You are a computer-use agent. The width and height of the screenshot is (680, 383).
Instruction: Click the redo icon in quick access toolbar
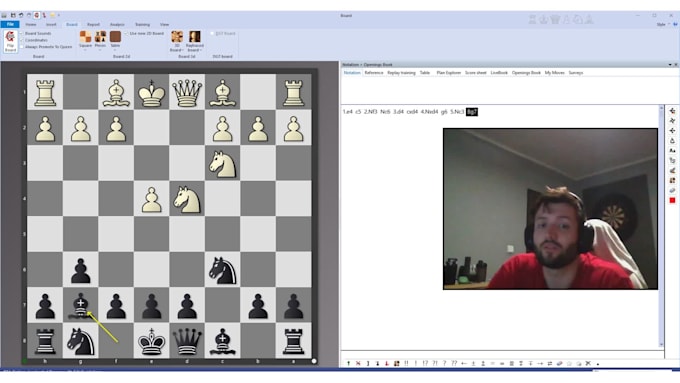tap(29, 15)
